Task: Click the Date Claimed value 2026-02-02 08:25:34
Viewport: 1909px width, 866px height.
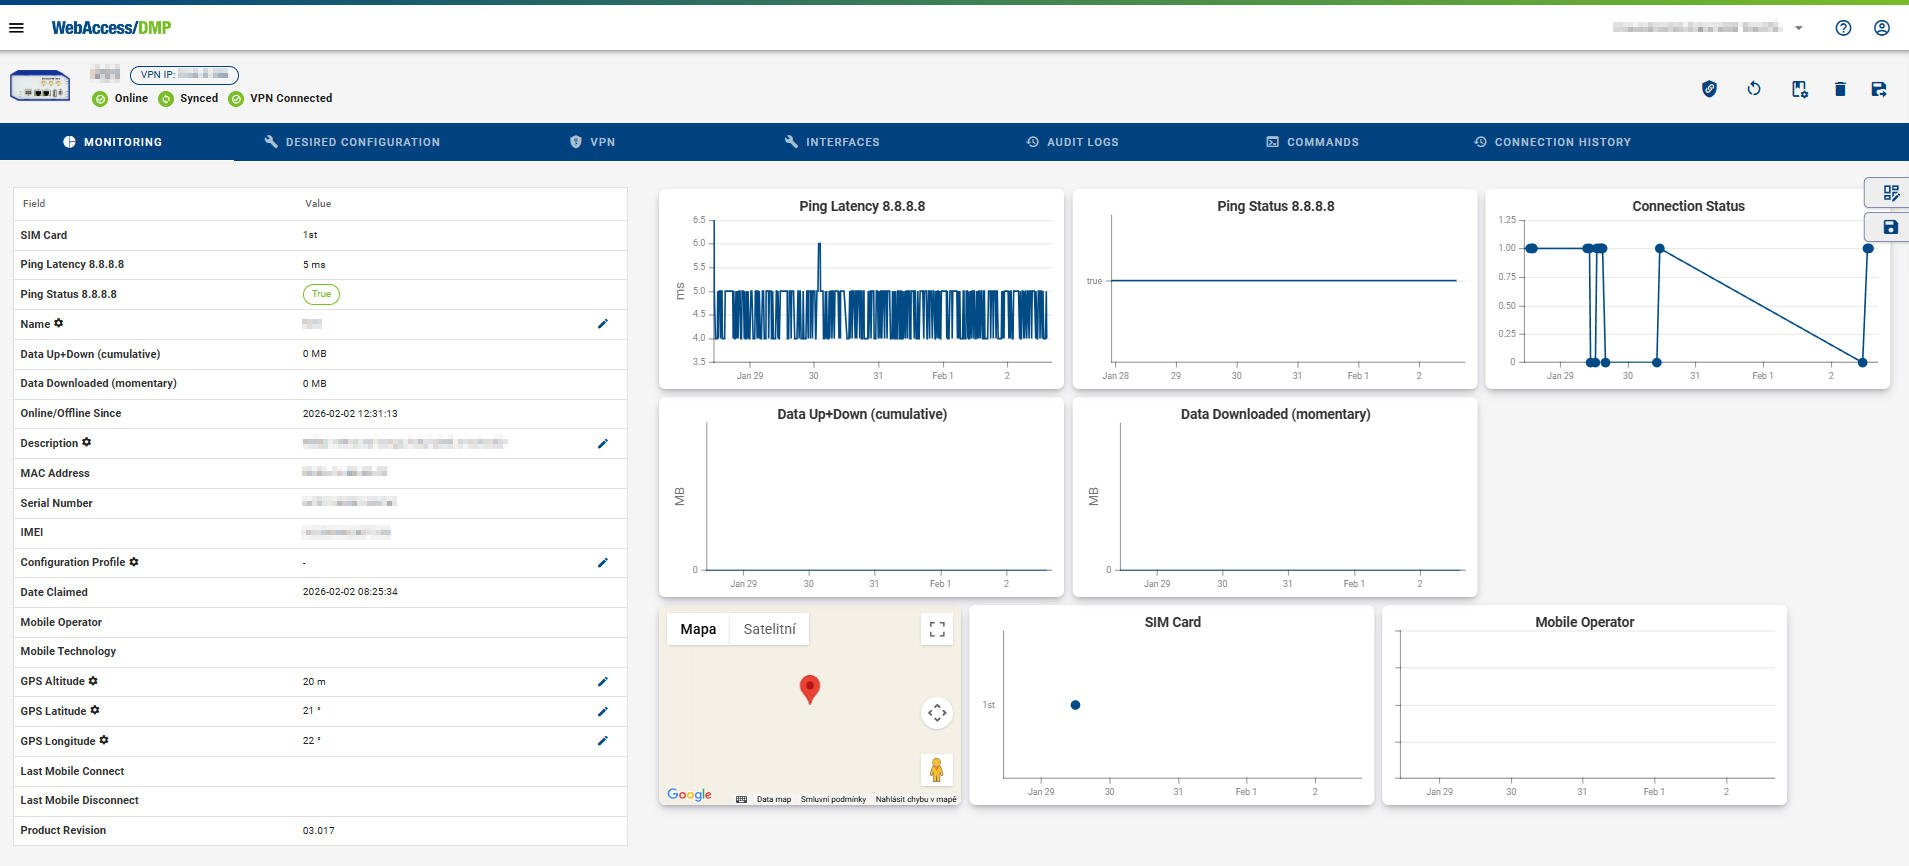Action: pos(350,592)
